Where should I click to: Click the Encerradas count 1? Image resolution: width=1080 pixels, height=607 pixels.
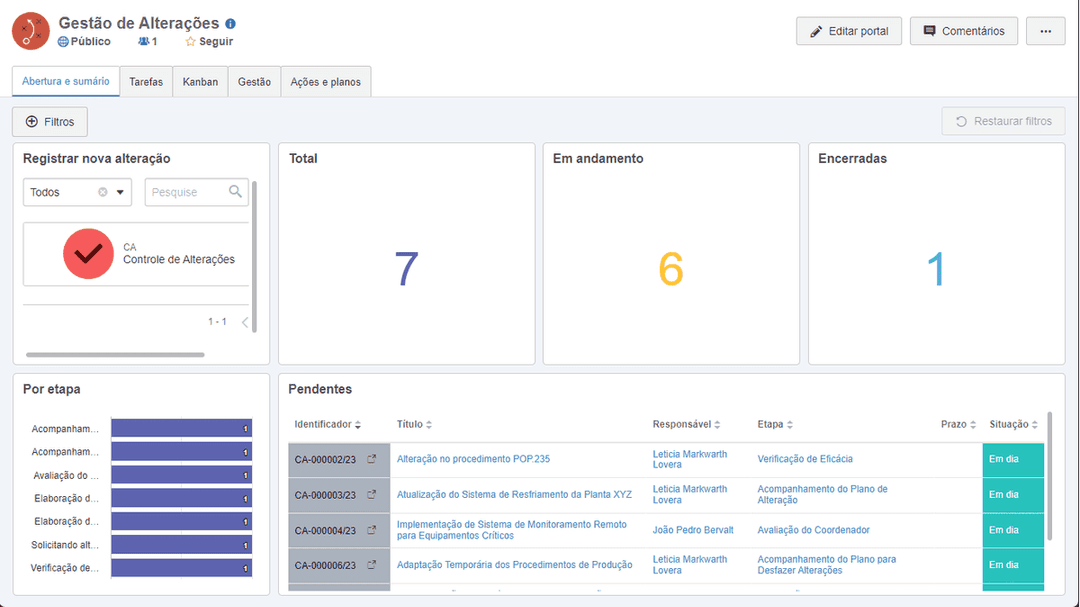[x=936, y=269]
